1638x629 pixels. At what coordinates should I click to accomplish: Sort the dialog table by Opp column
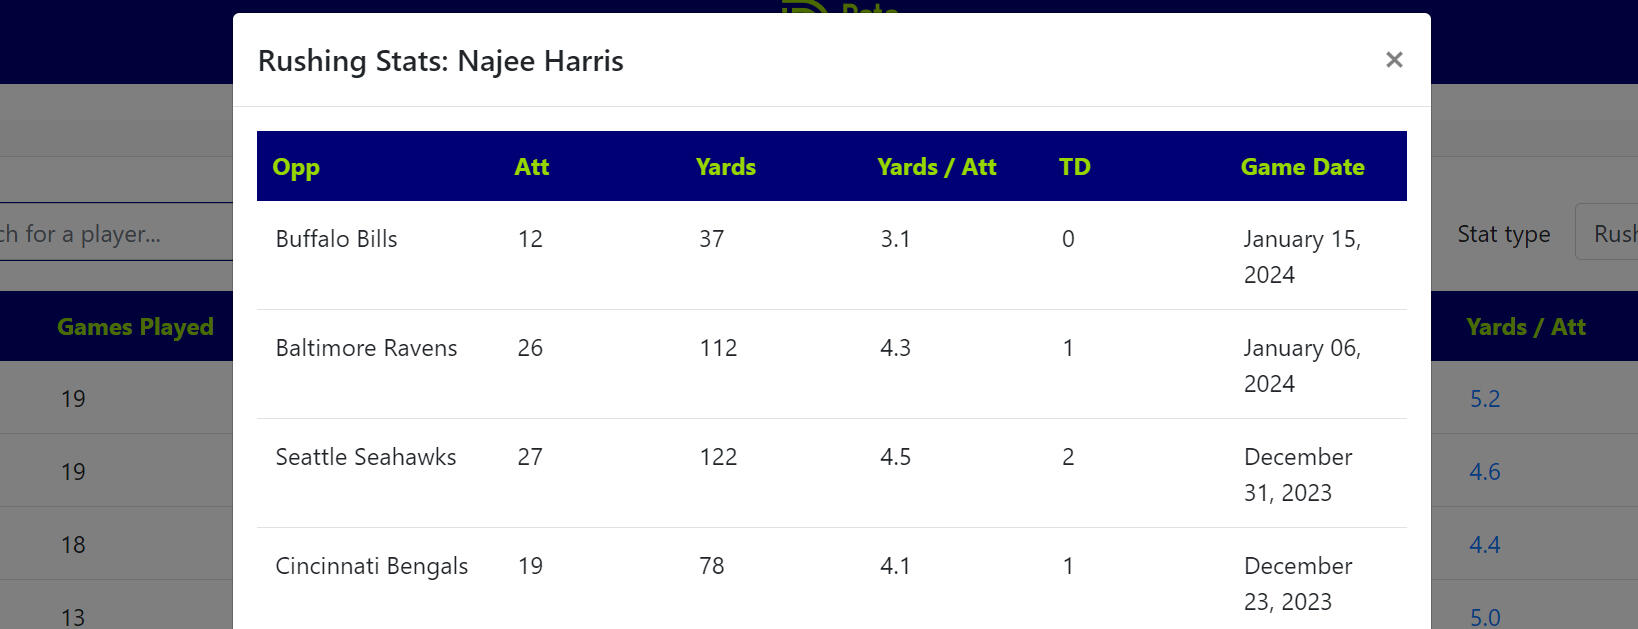pyautogui.click(x=296, y=167)
